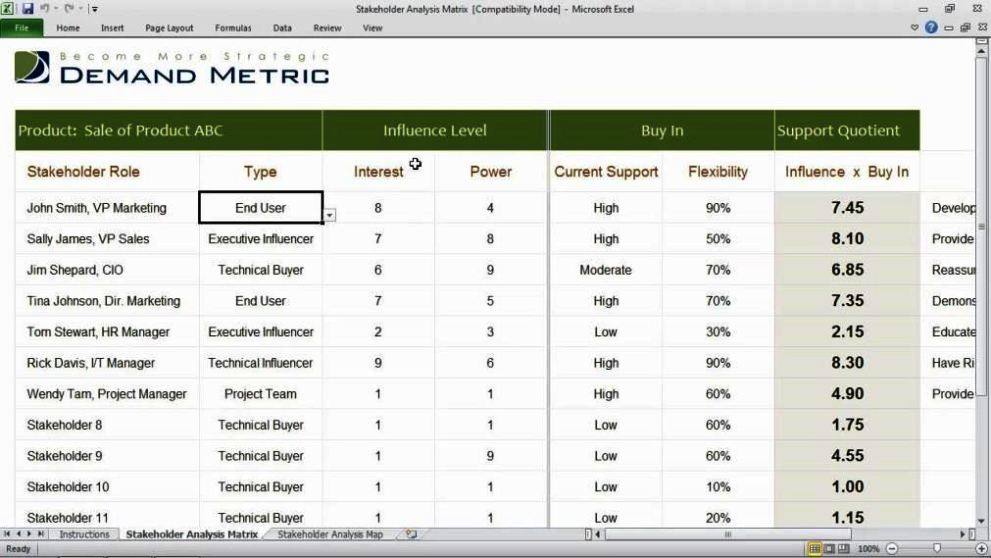Switch to Page Layout view in status bar
Viewport: 991px width, 558px height.
(828, 549)
